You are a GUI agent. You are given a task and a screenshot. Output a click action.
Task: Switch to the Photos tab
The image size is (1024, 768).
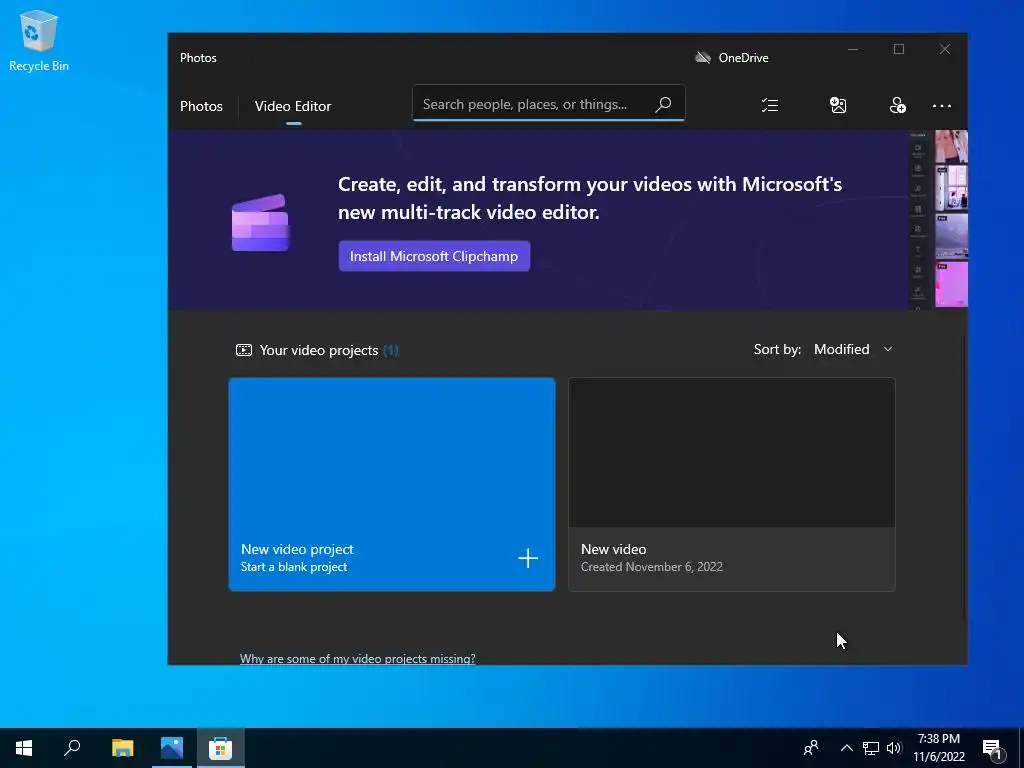(x=201, y=106)
